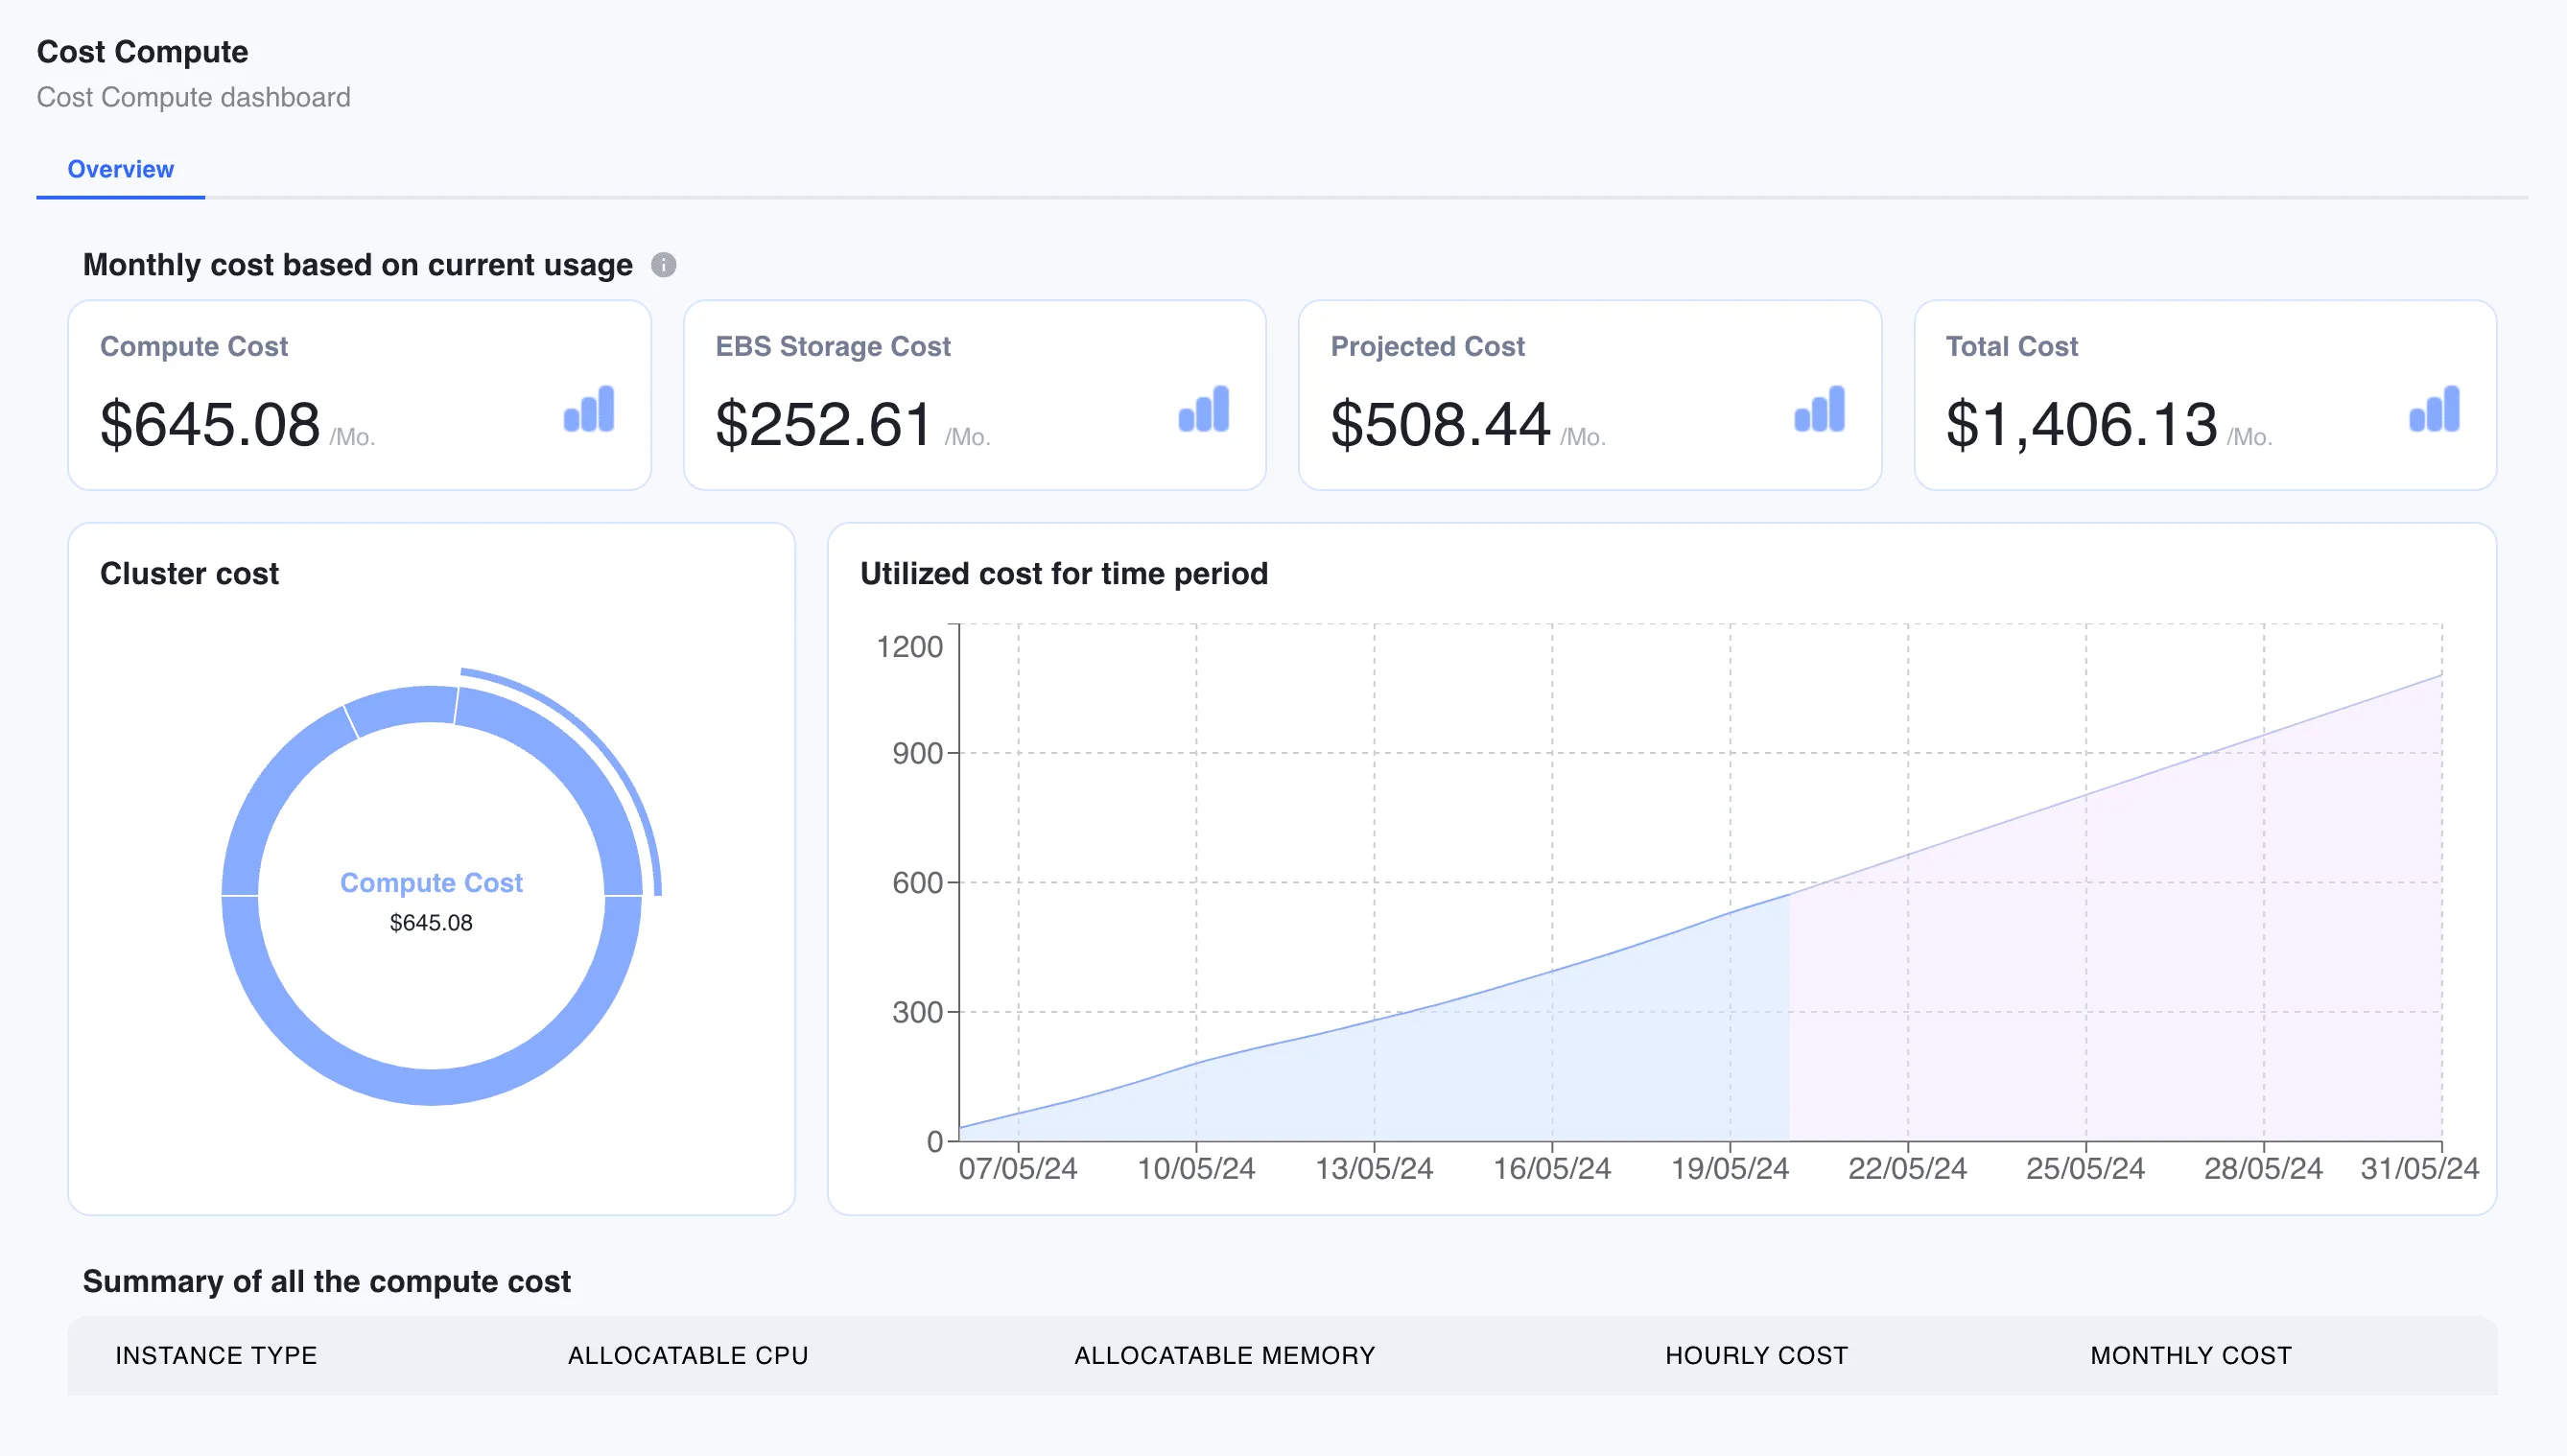
Task: Click bar chart icon in Projected Cost card
Action: tap(1819, 409)
